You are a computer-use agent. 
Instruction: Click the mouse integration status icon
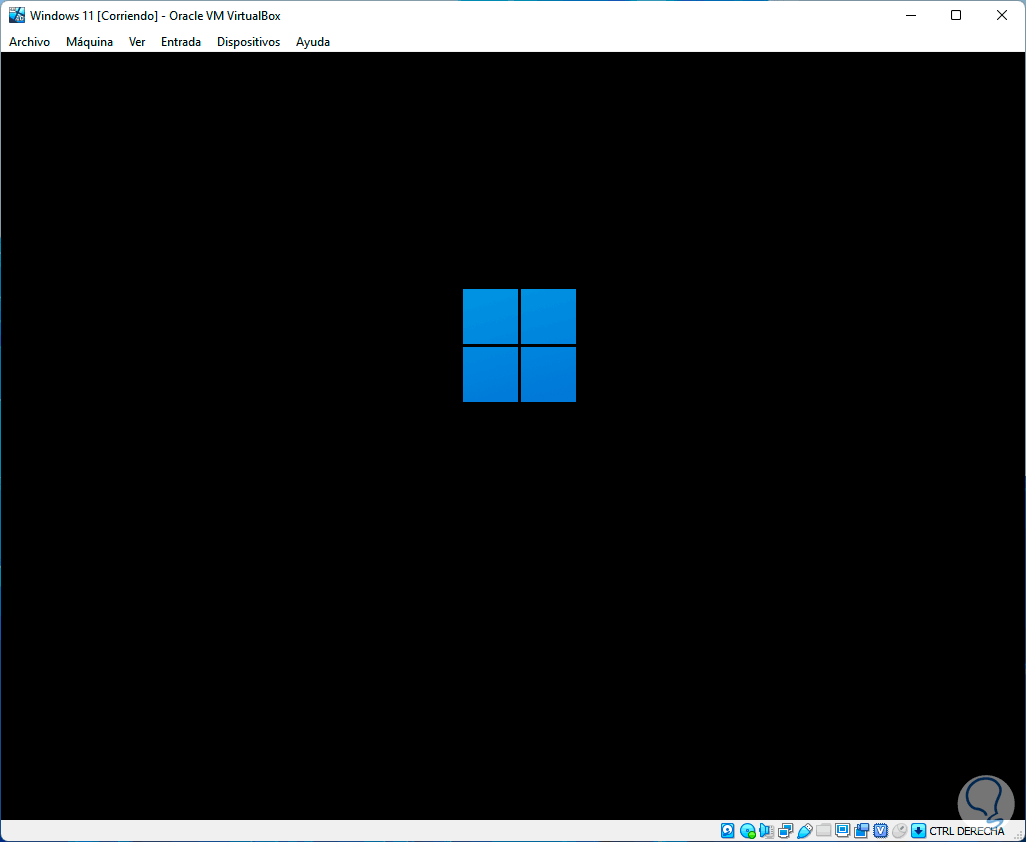click(900, 831)
